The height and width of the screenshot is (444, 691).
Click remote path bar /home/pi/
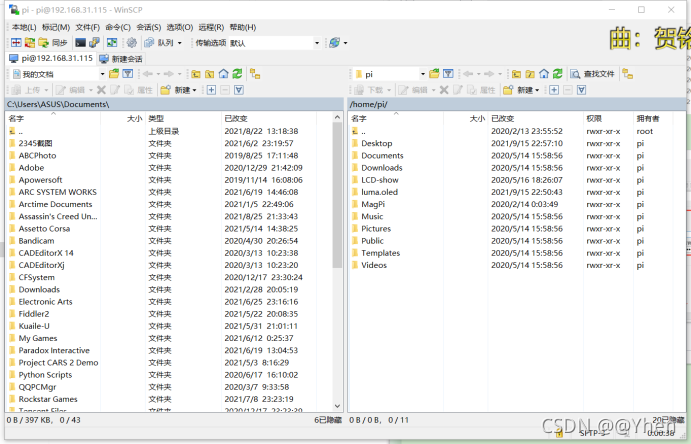tap(516, 104)
